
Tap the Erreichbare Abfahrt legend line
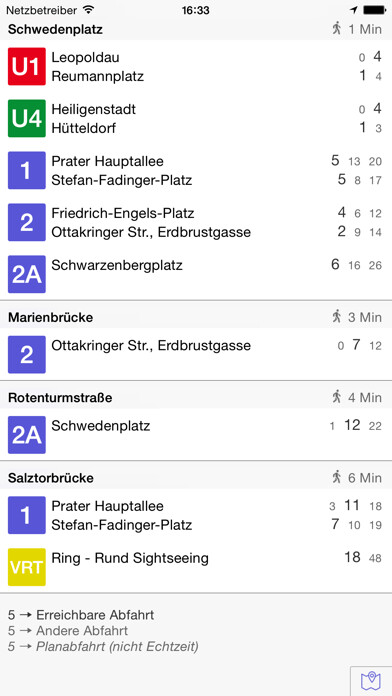[x=81, y=615]
